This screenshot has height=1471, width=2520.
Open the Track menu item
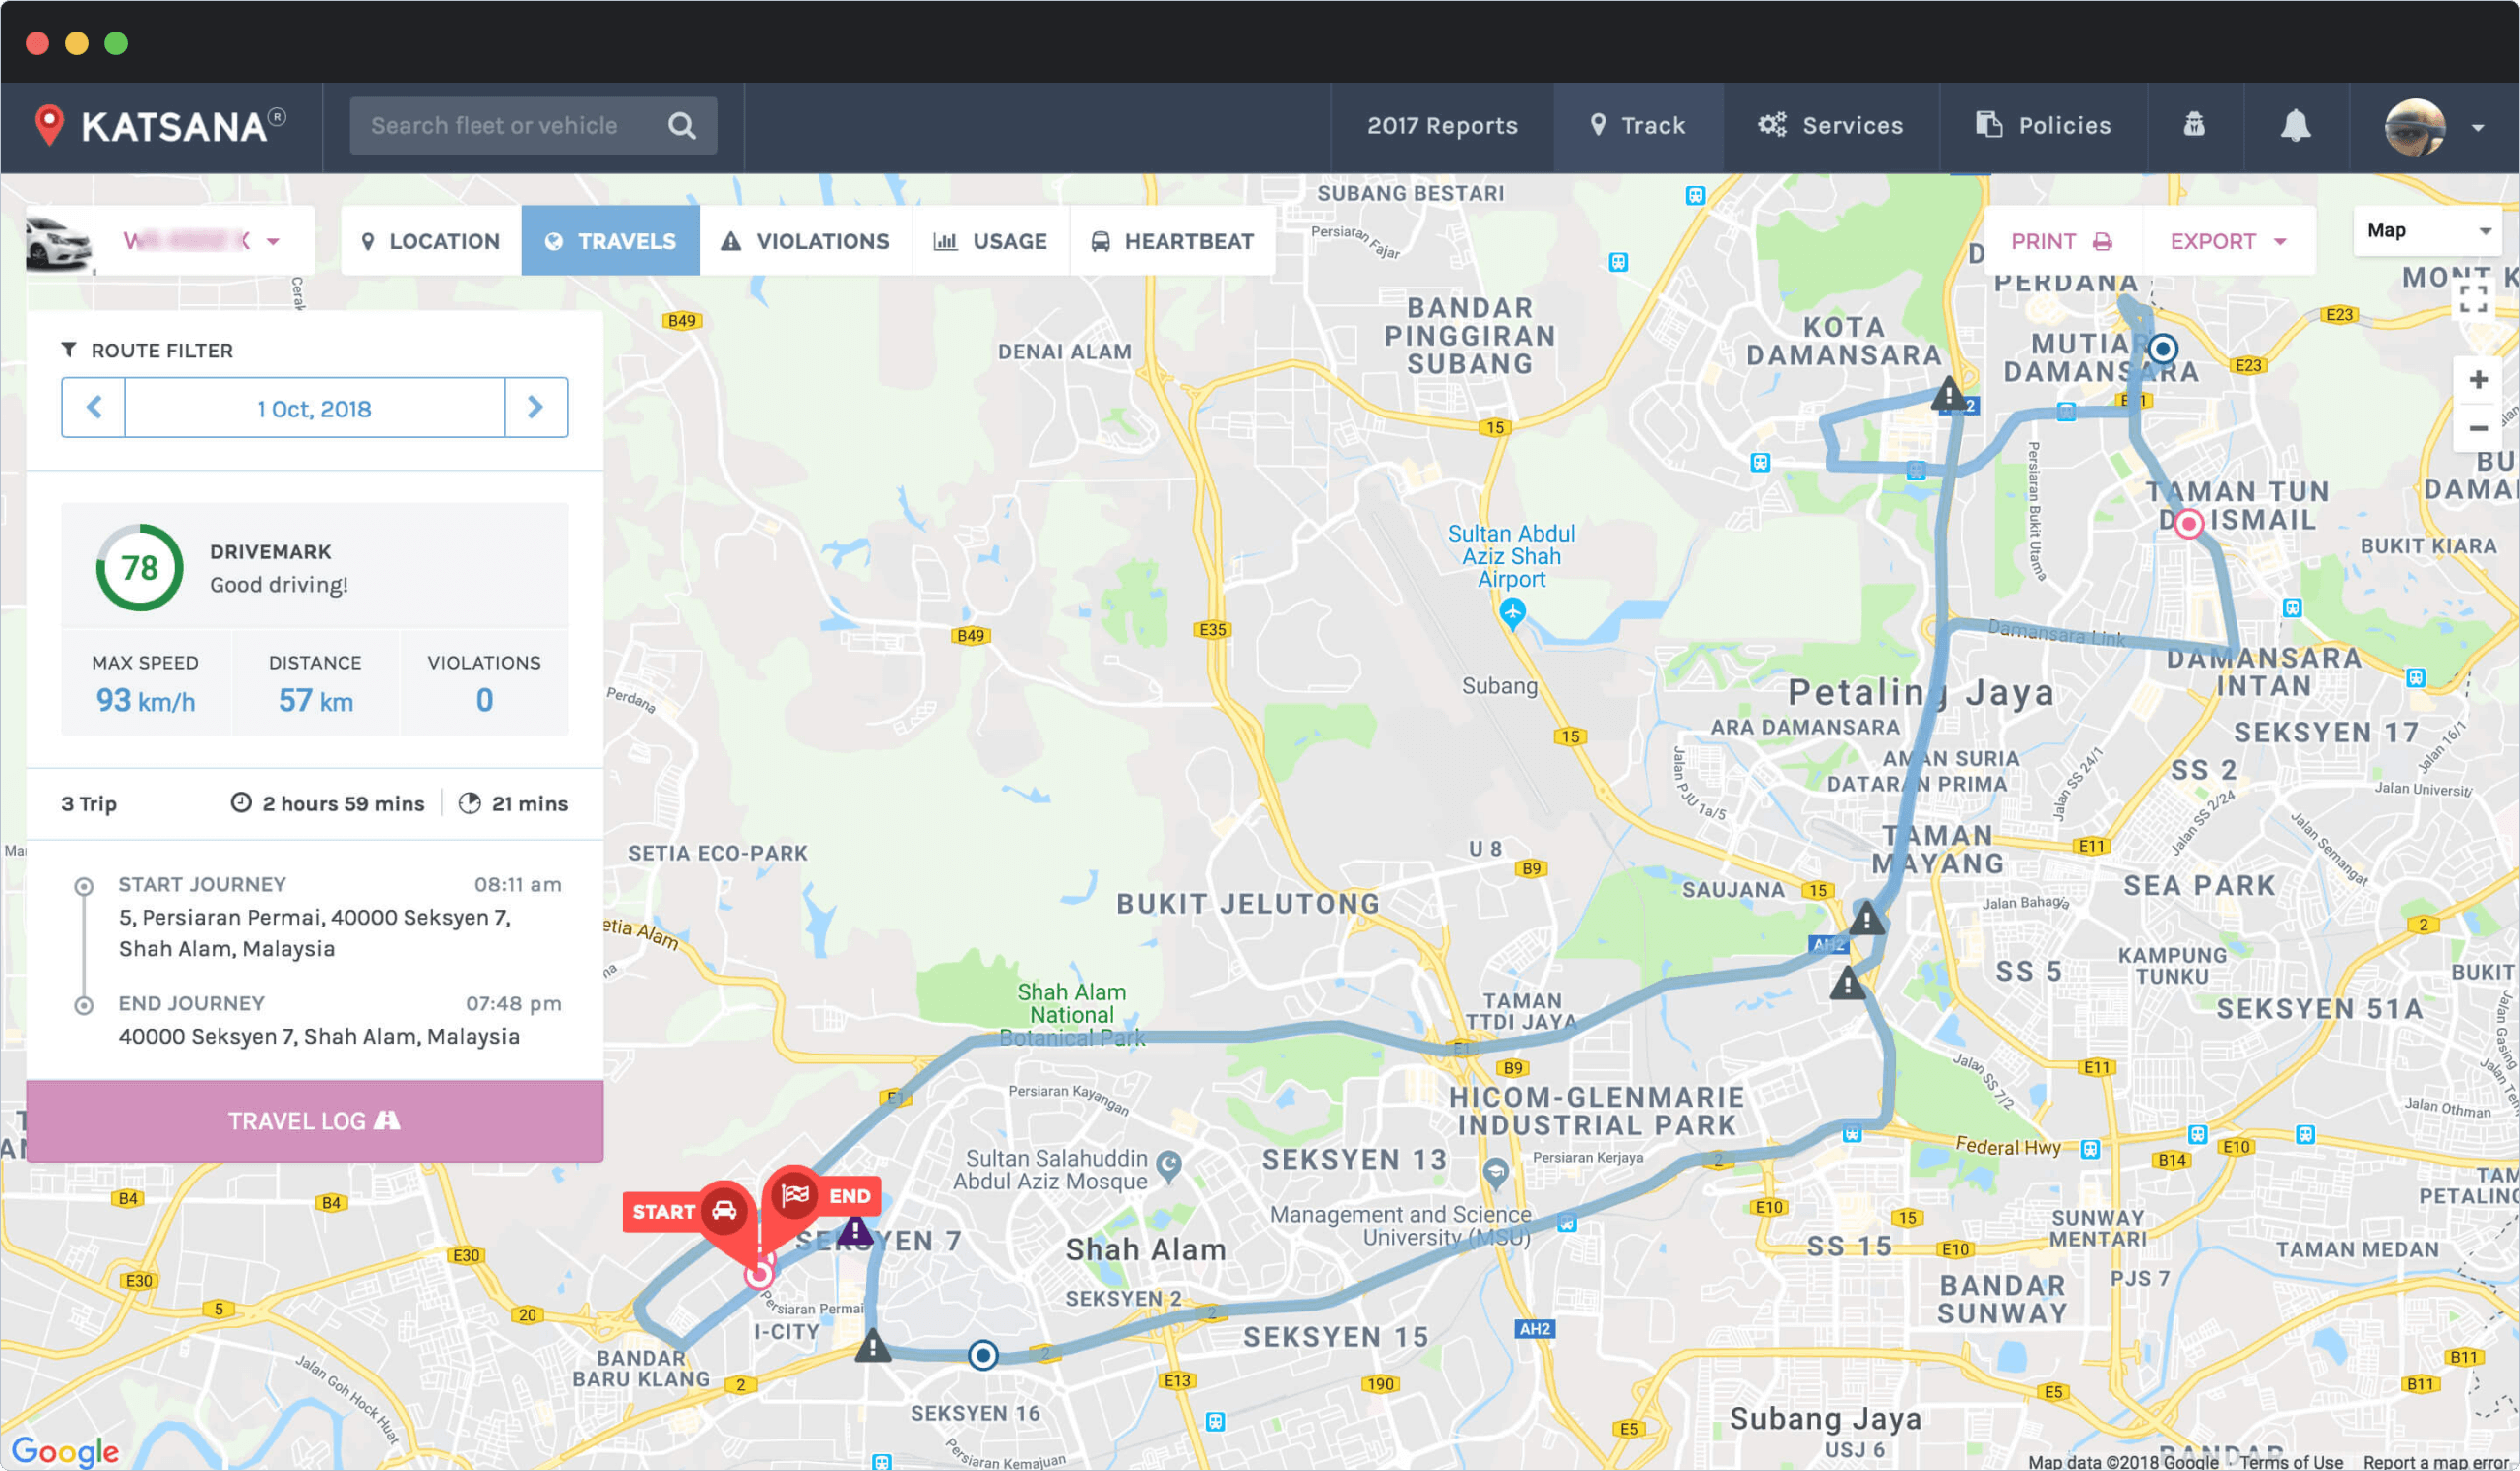(1638, 126)
